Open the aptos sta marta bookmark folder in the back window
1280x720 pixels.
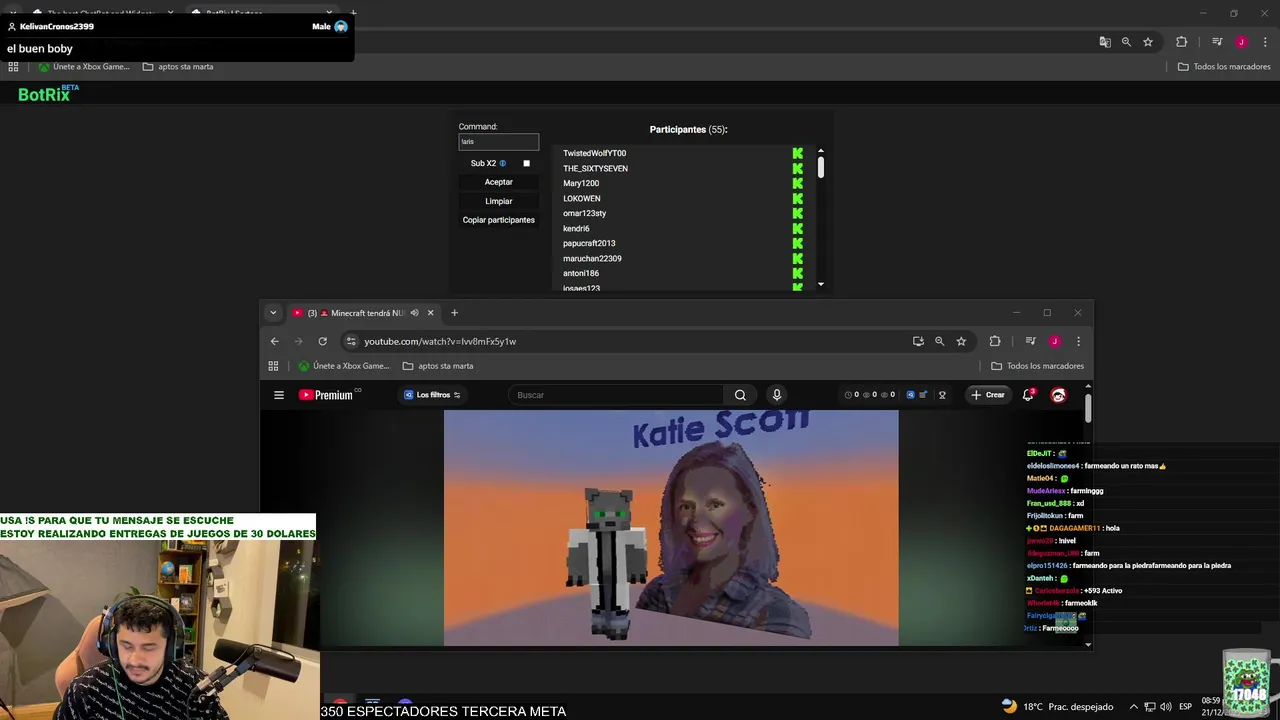point(178,67)
